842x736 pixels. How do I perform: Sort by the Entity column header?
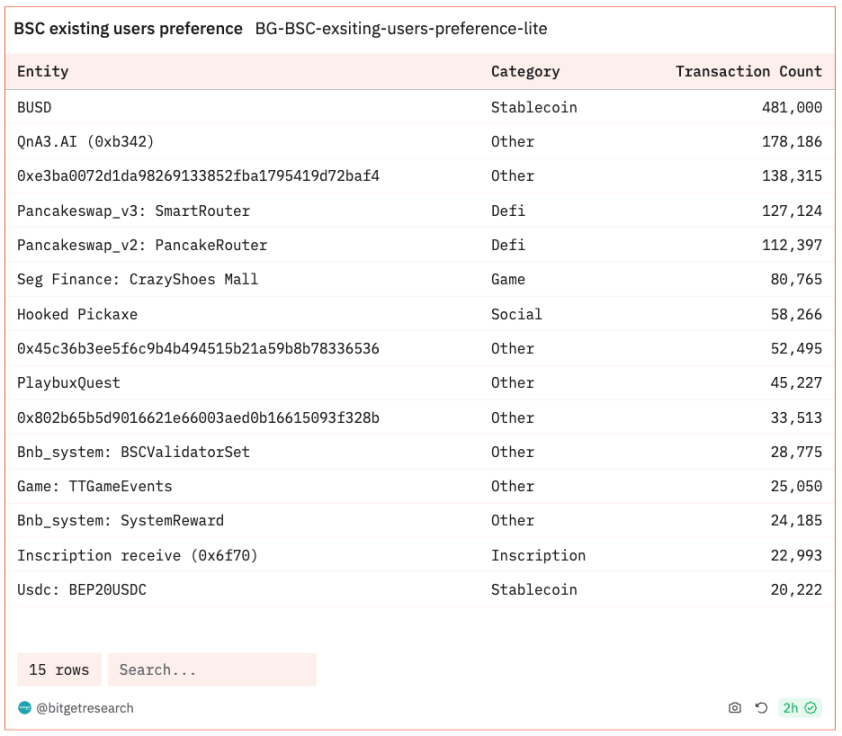43,72
